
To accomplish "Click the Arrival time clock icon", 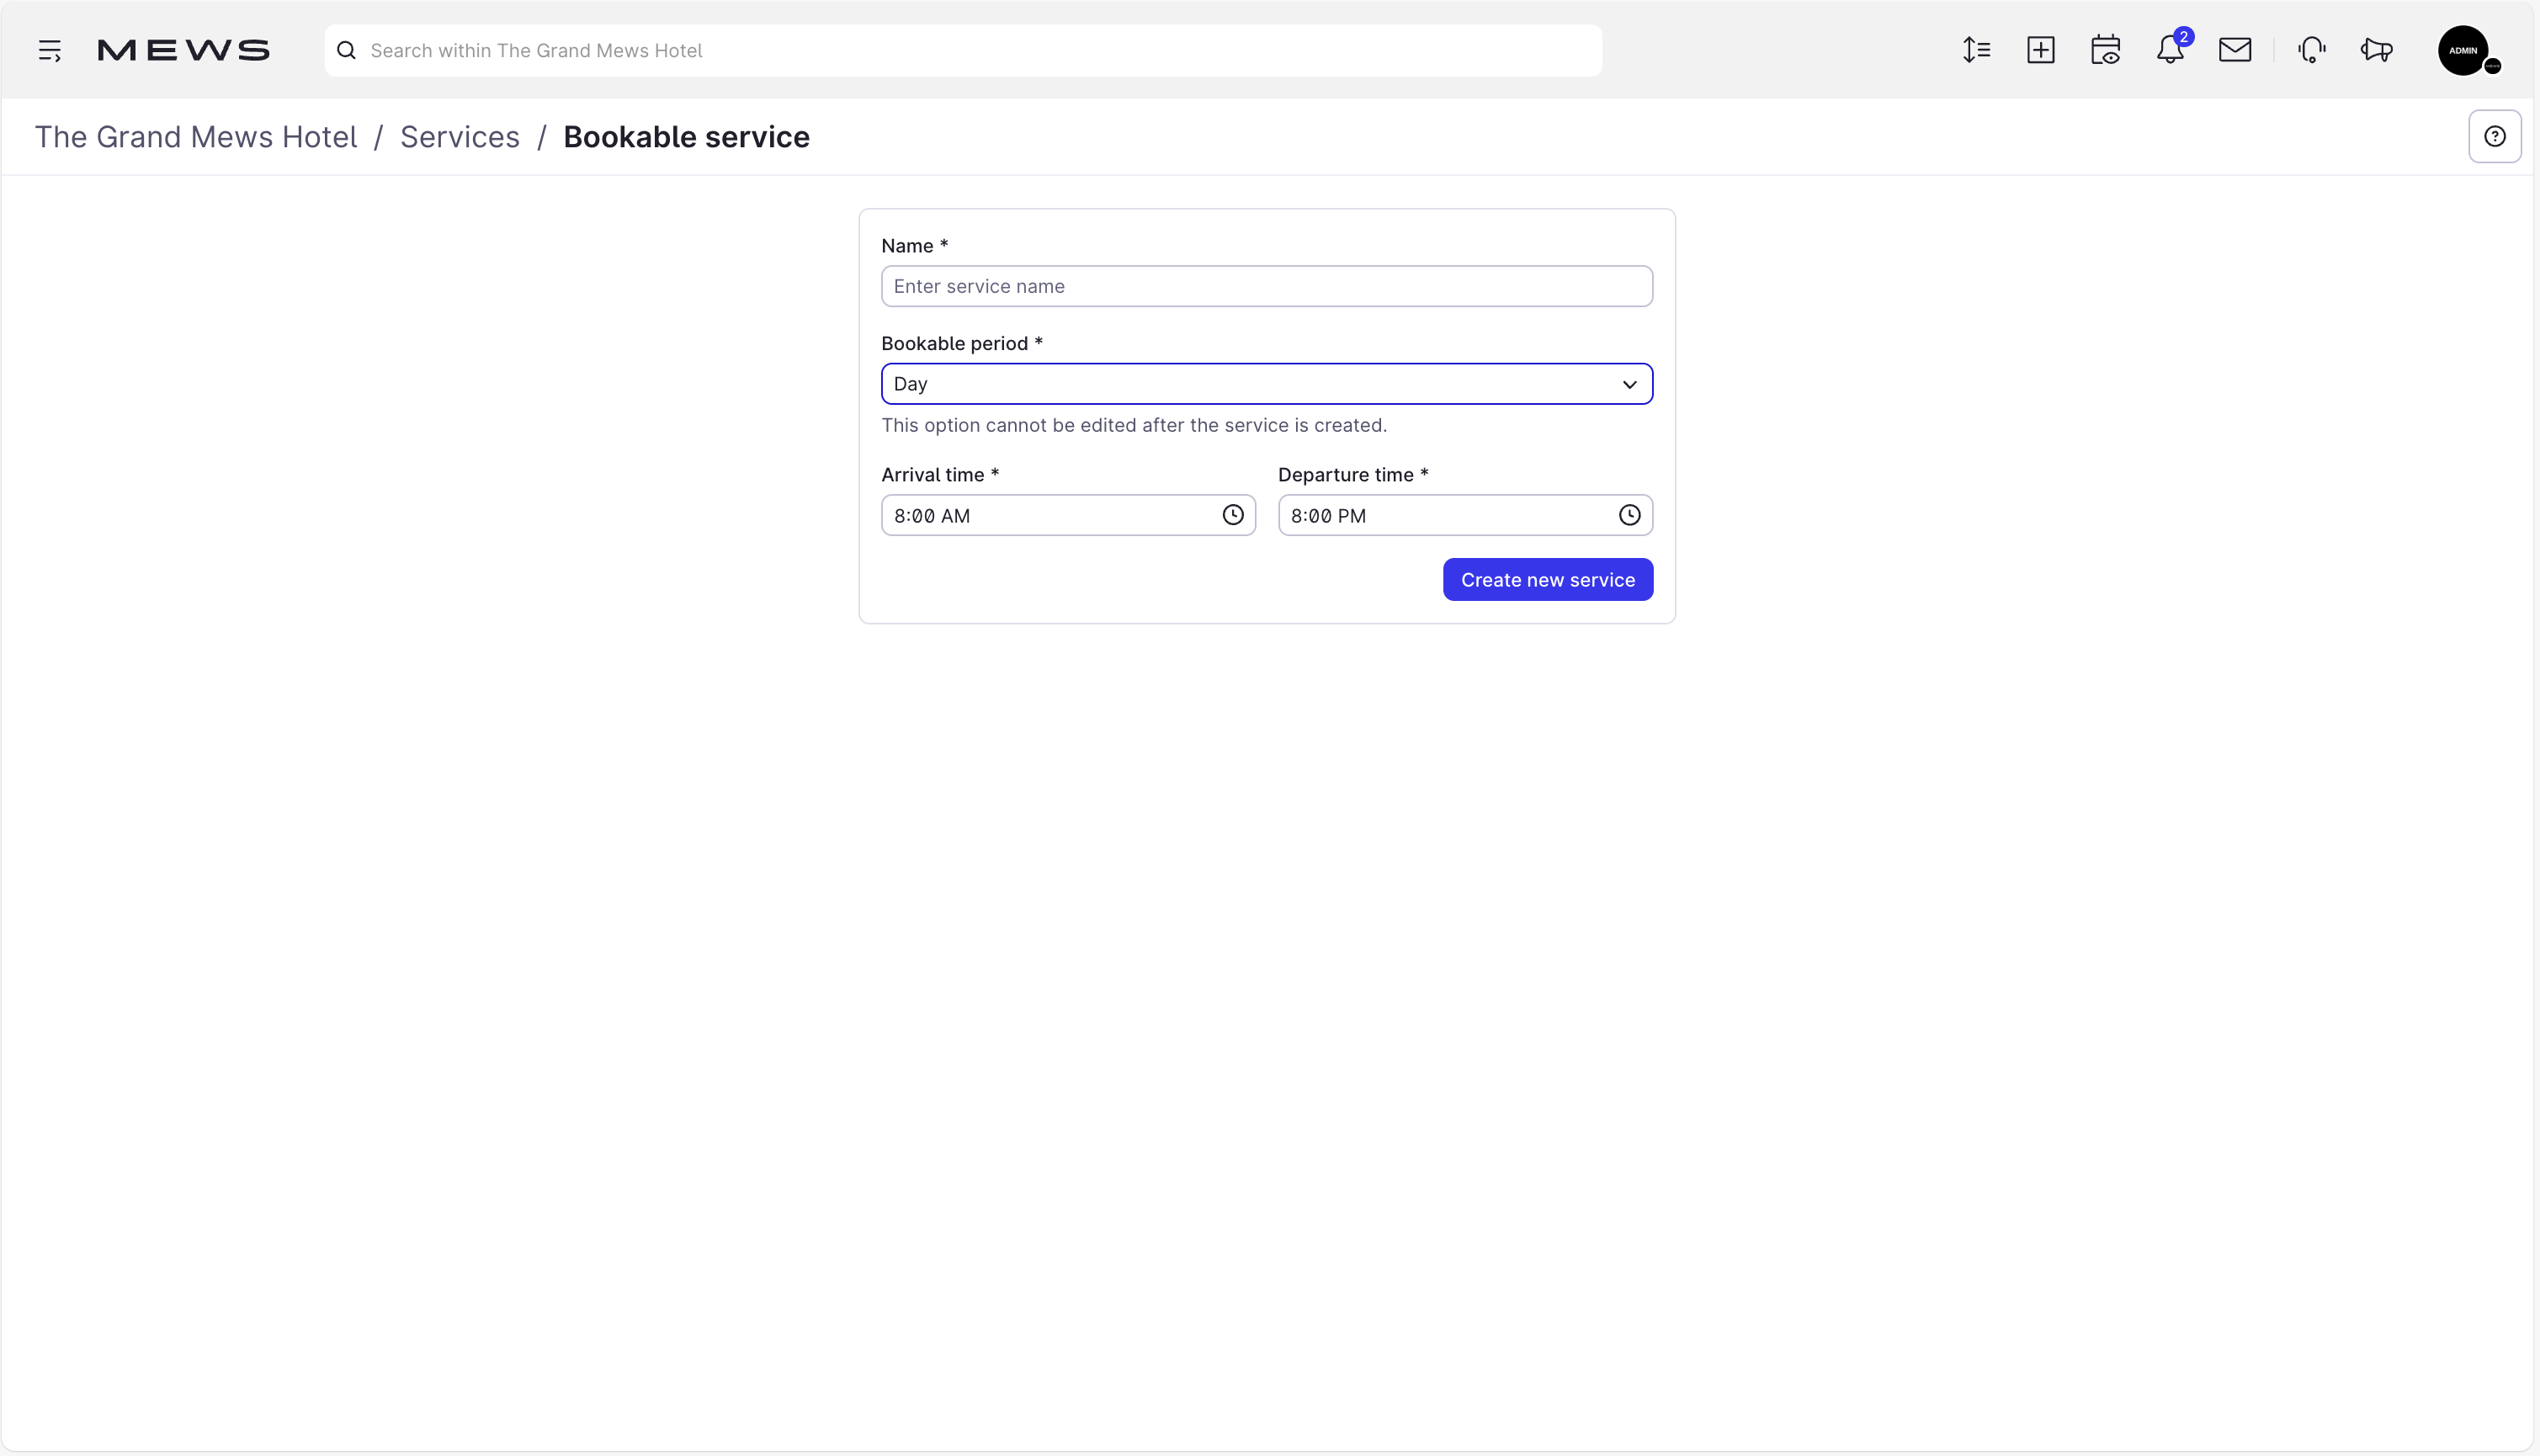I will click(x=1233, y=515).
